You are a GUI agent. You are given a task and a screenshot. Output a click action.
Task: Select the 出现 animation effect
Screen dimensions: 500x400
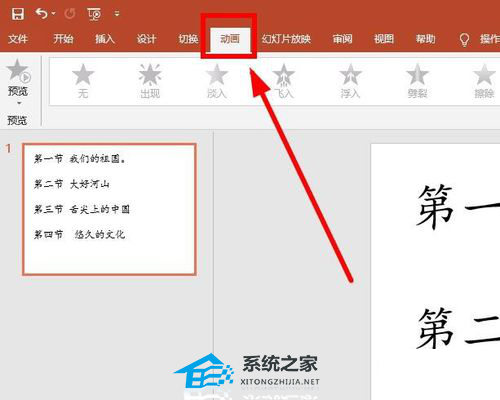coord(150,81)
